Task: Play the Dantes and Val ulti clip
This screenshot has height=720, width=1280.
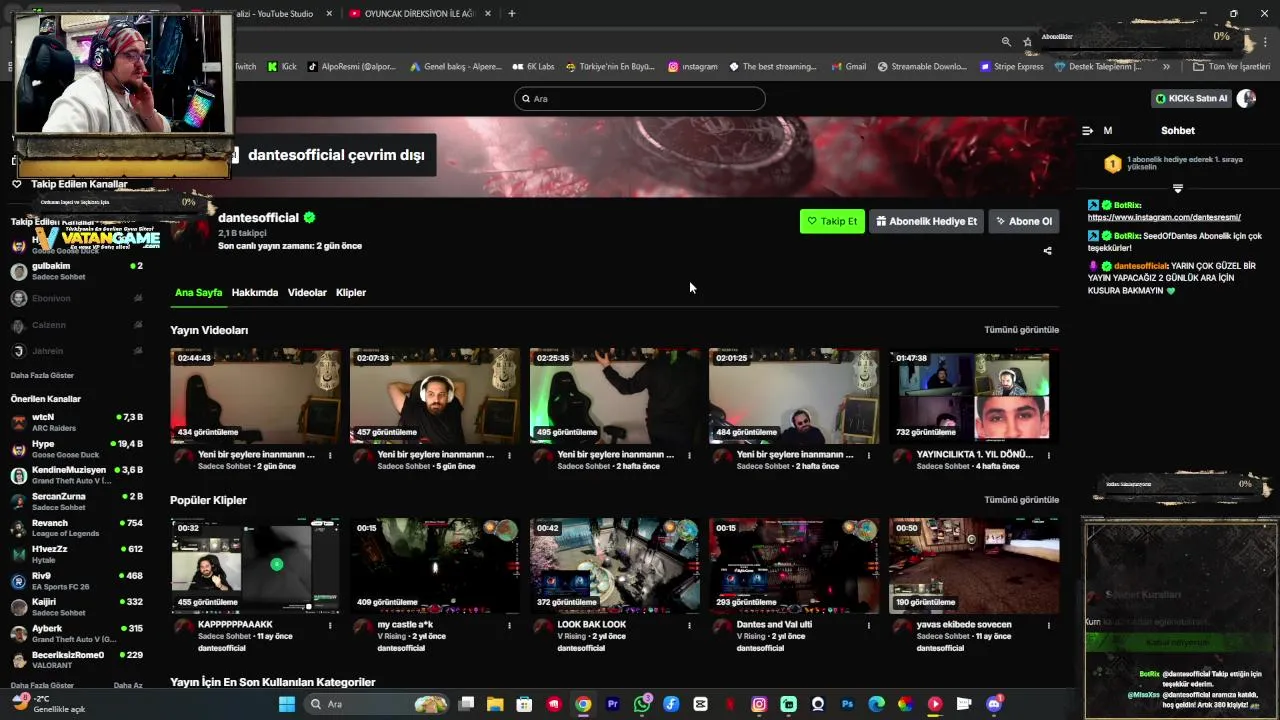Action: [794, 565]
